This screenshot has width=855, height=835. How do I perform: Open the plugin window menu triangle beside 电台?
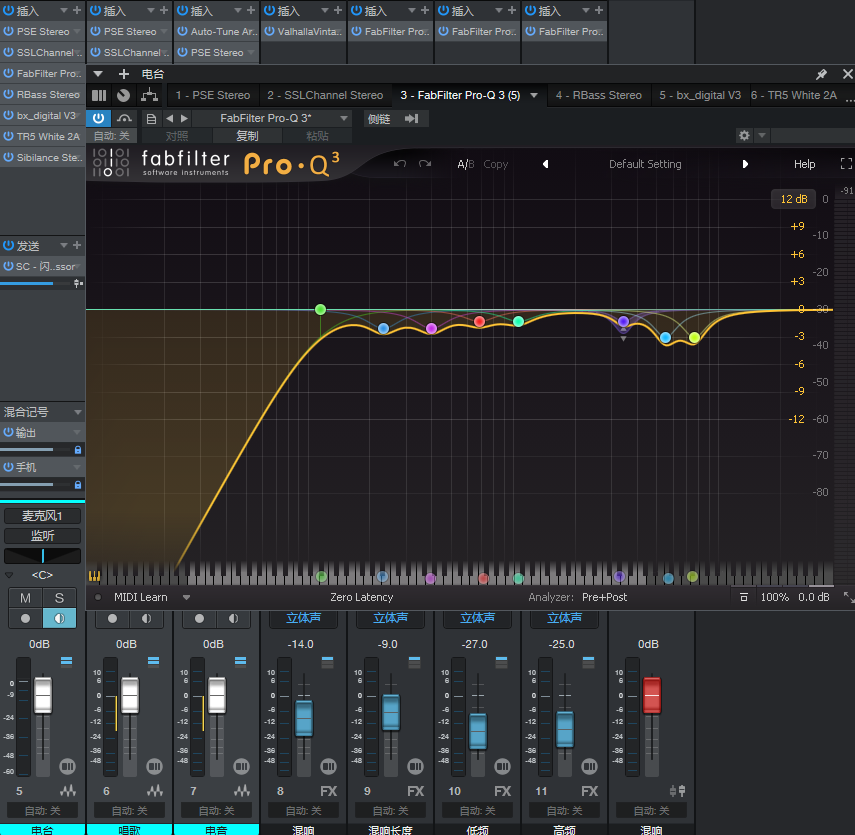98,74
